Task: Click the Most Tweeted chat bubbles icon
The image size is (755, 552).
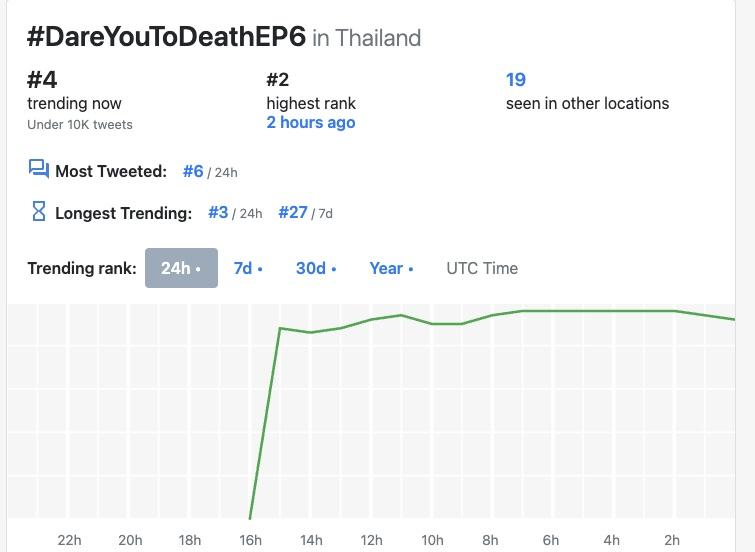Action: (39, 169)
